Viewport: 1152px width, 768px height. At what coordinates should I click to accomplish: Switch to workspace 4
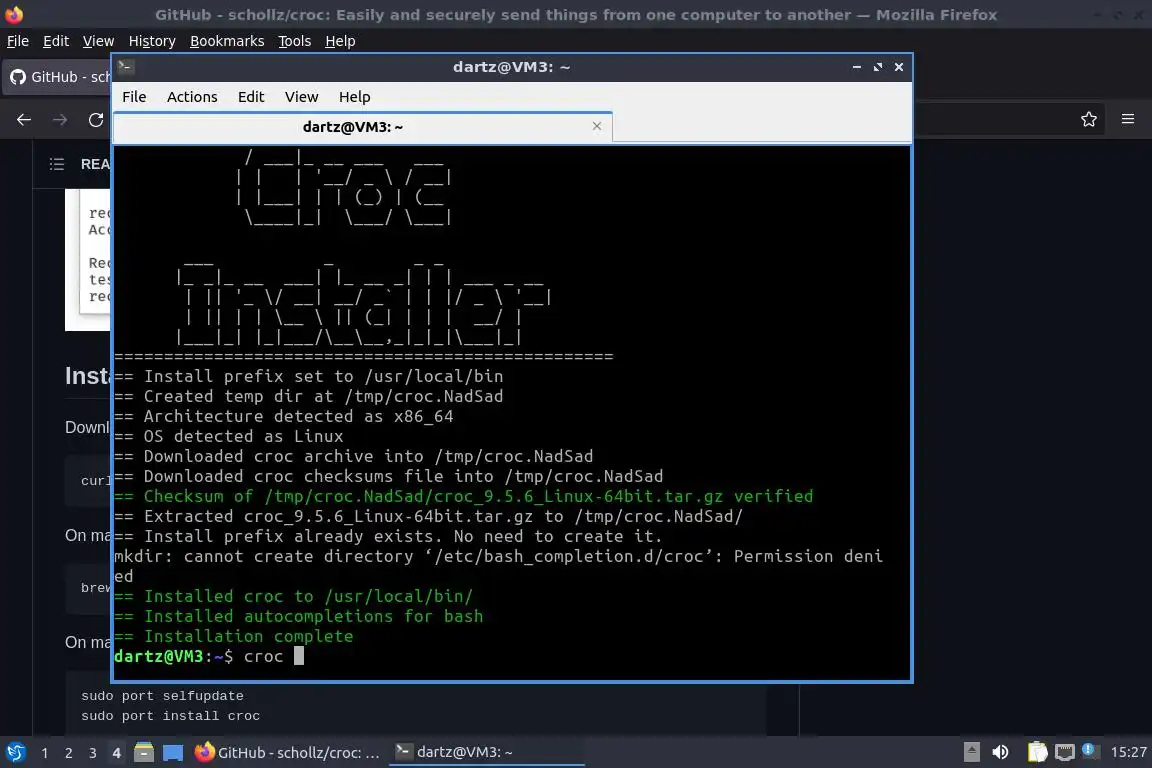click(116, 753)
